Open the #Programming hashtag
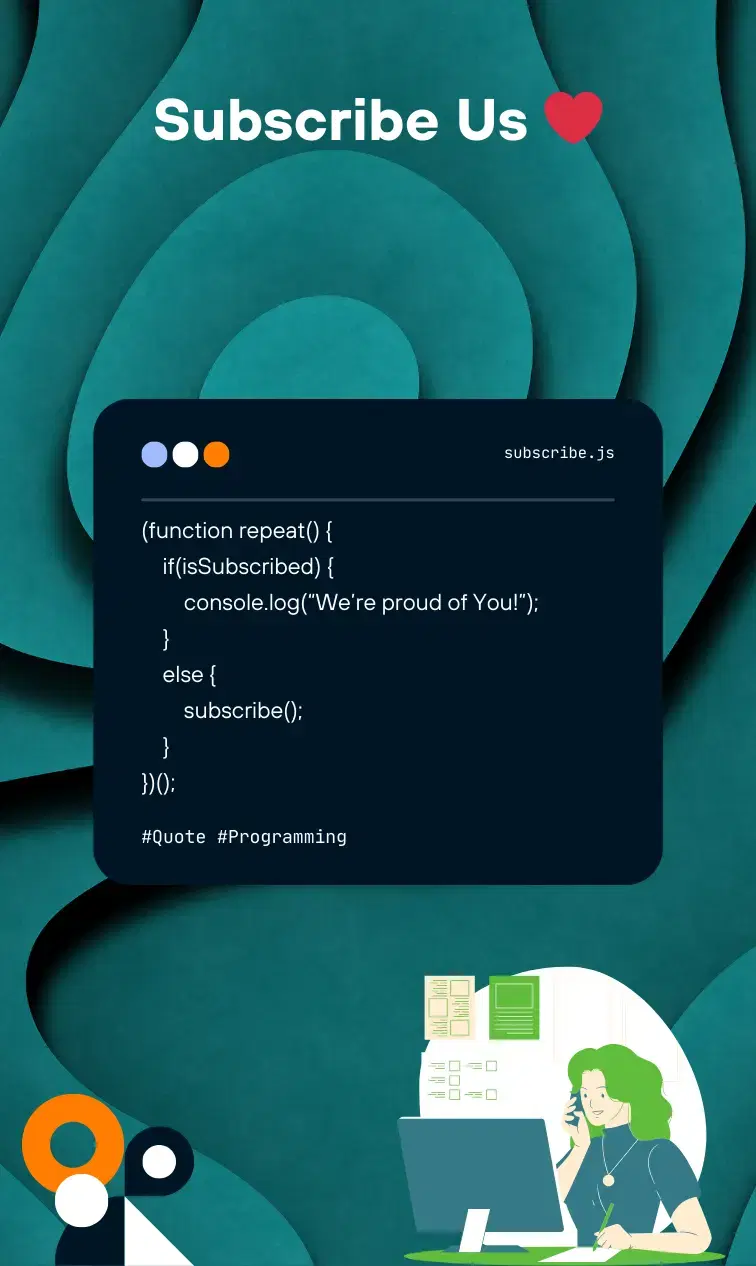Image resolution: width=756 pixels, height=1266 pixels. click(282, 837)
